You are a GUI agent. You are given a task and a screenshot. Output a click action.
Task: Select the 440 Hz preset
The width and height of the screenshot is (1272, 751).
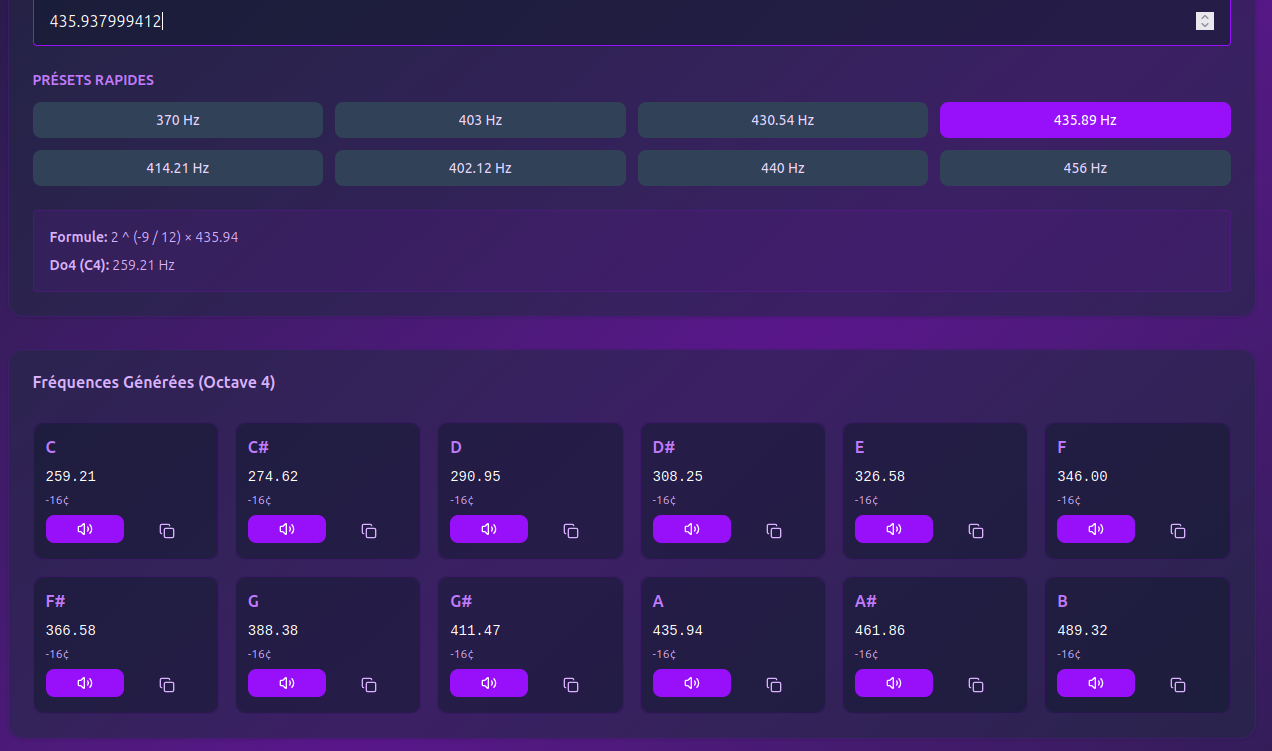[782, 168]
